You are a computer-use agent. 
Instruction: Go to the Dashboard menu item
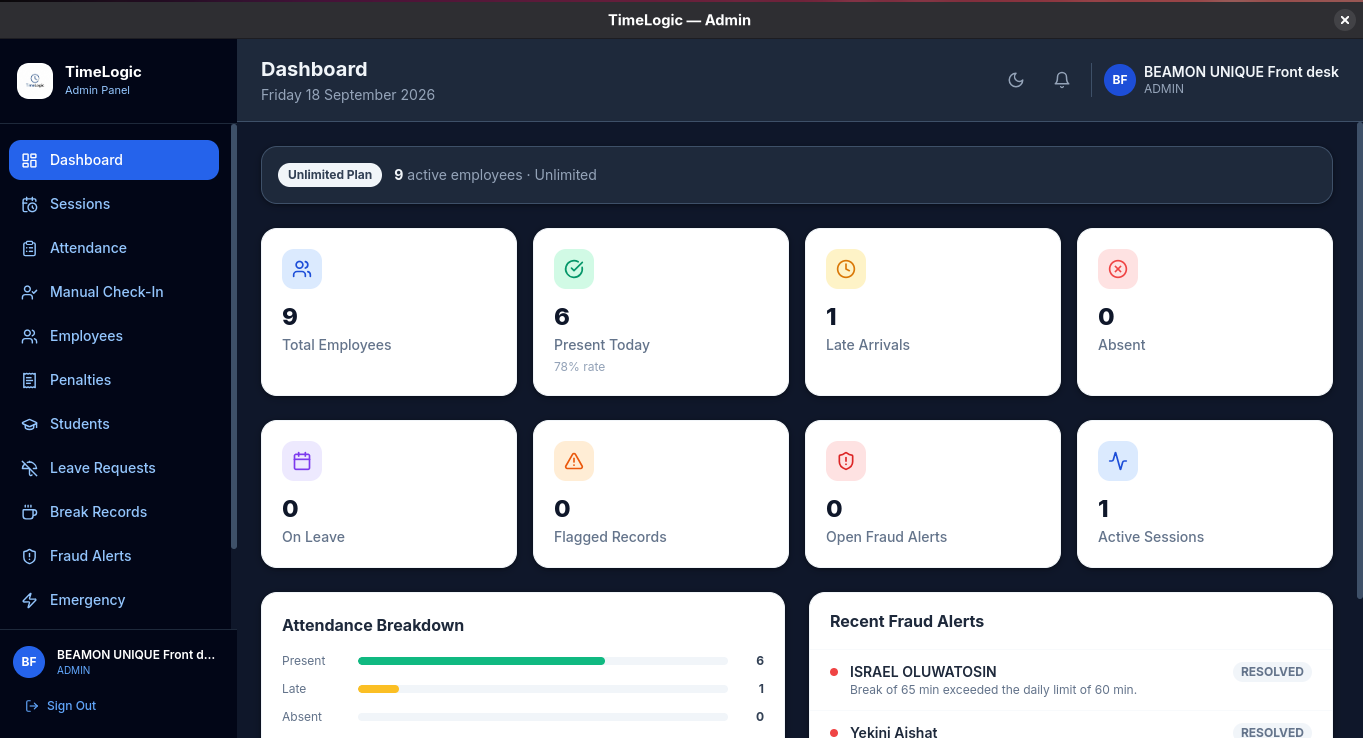click(x=114, y=160)
